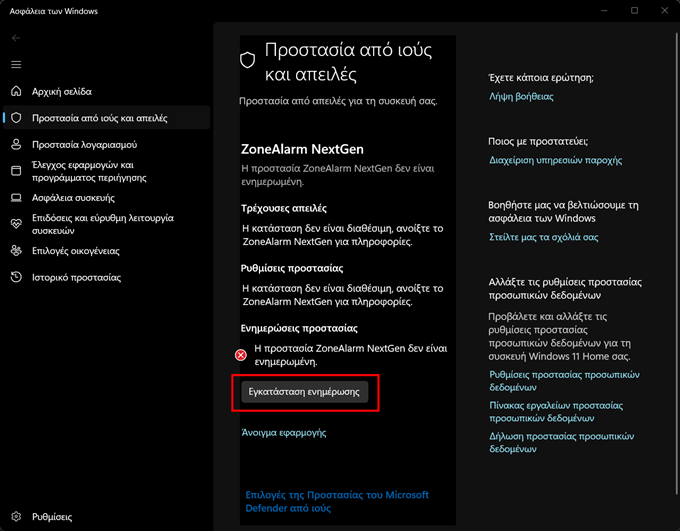The width and height of the screenshot is (680, 531).
Task: Click the back arrow icon
Action: coord(16,38)
